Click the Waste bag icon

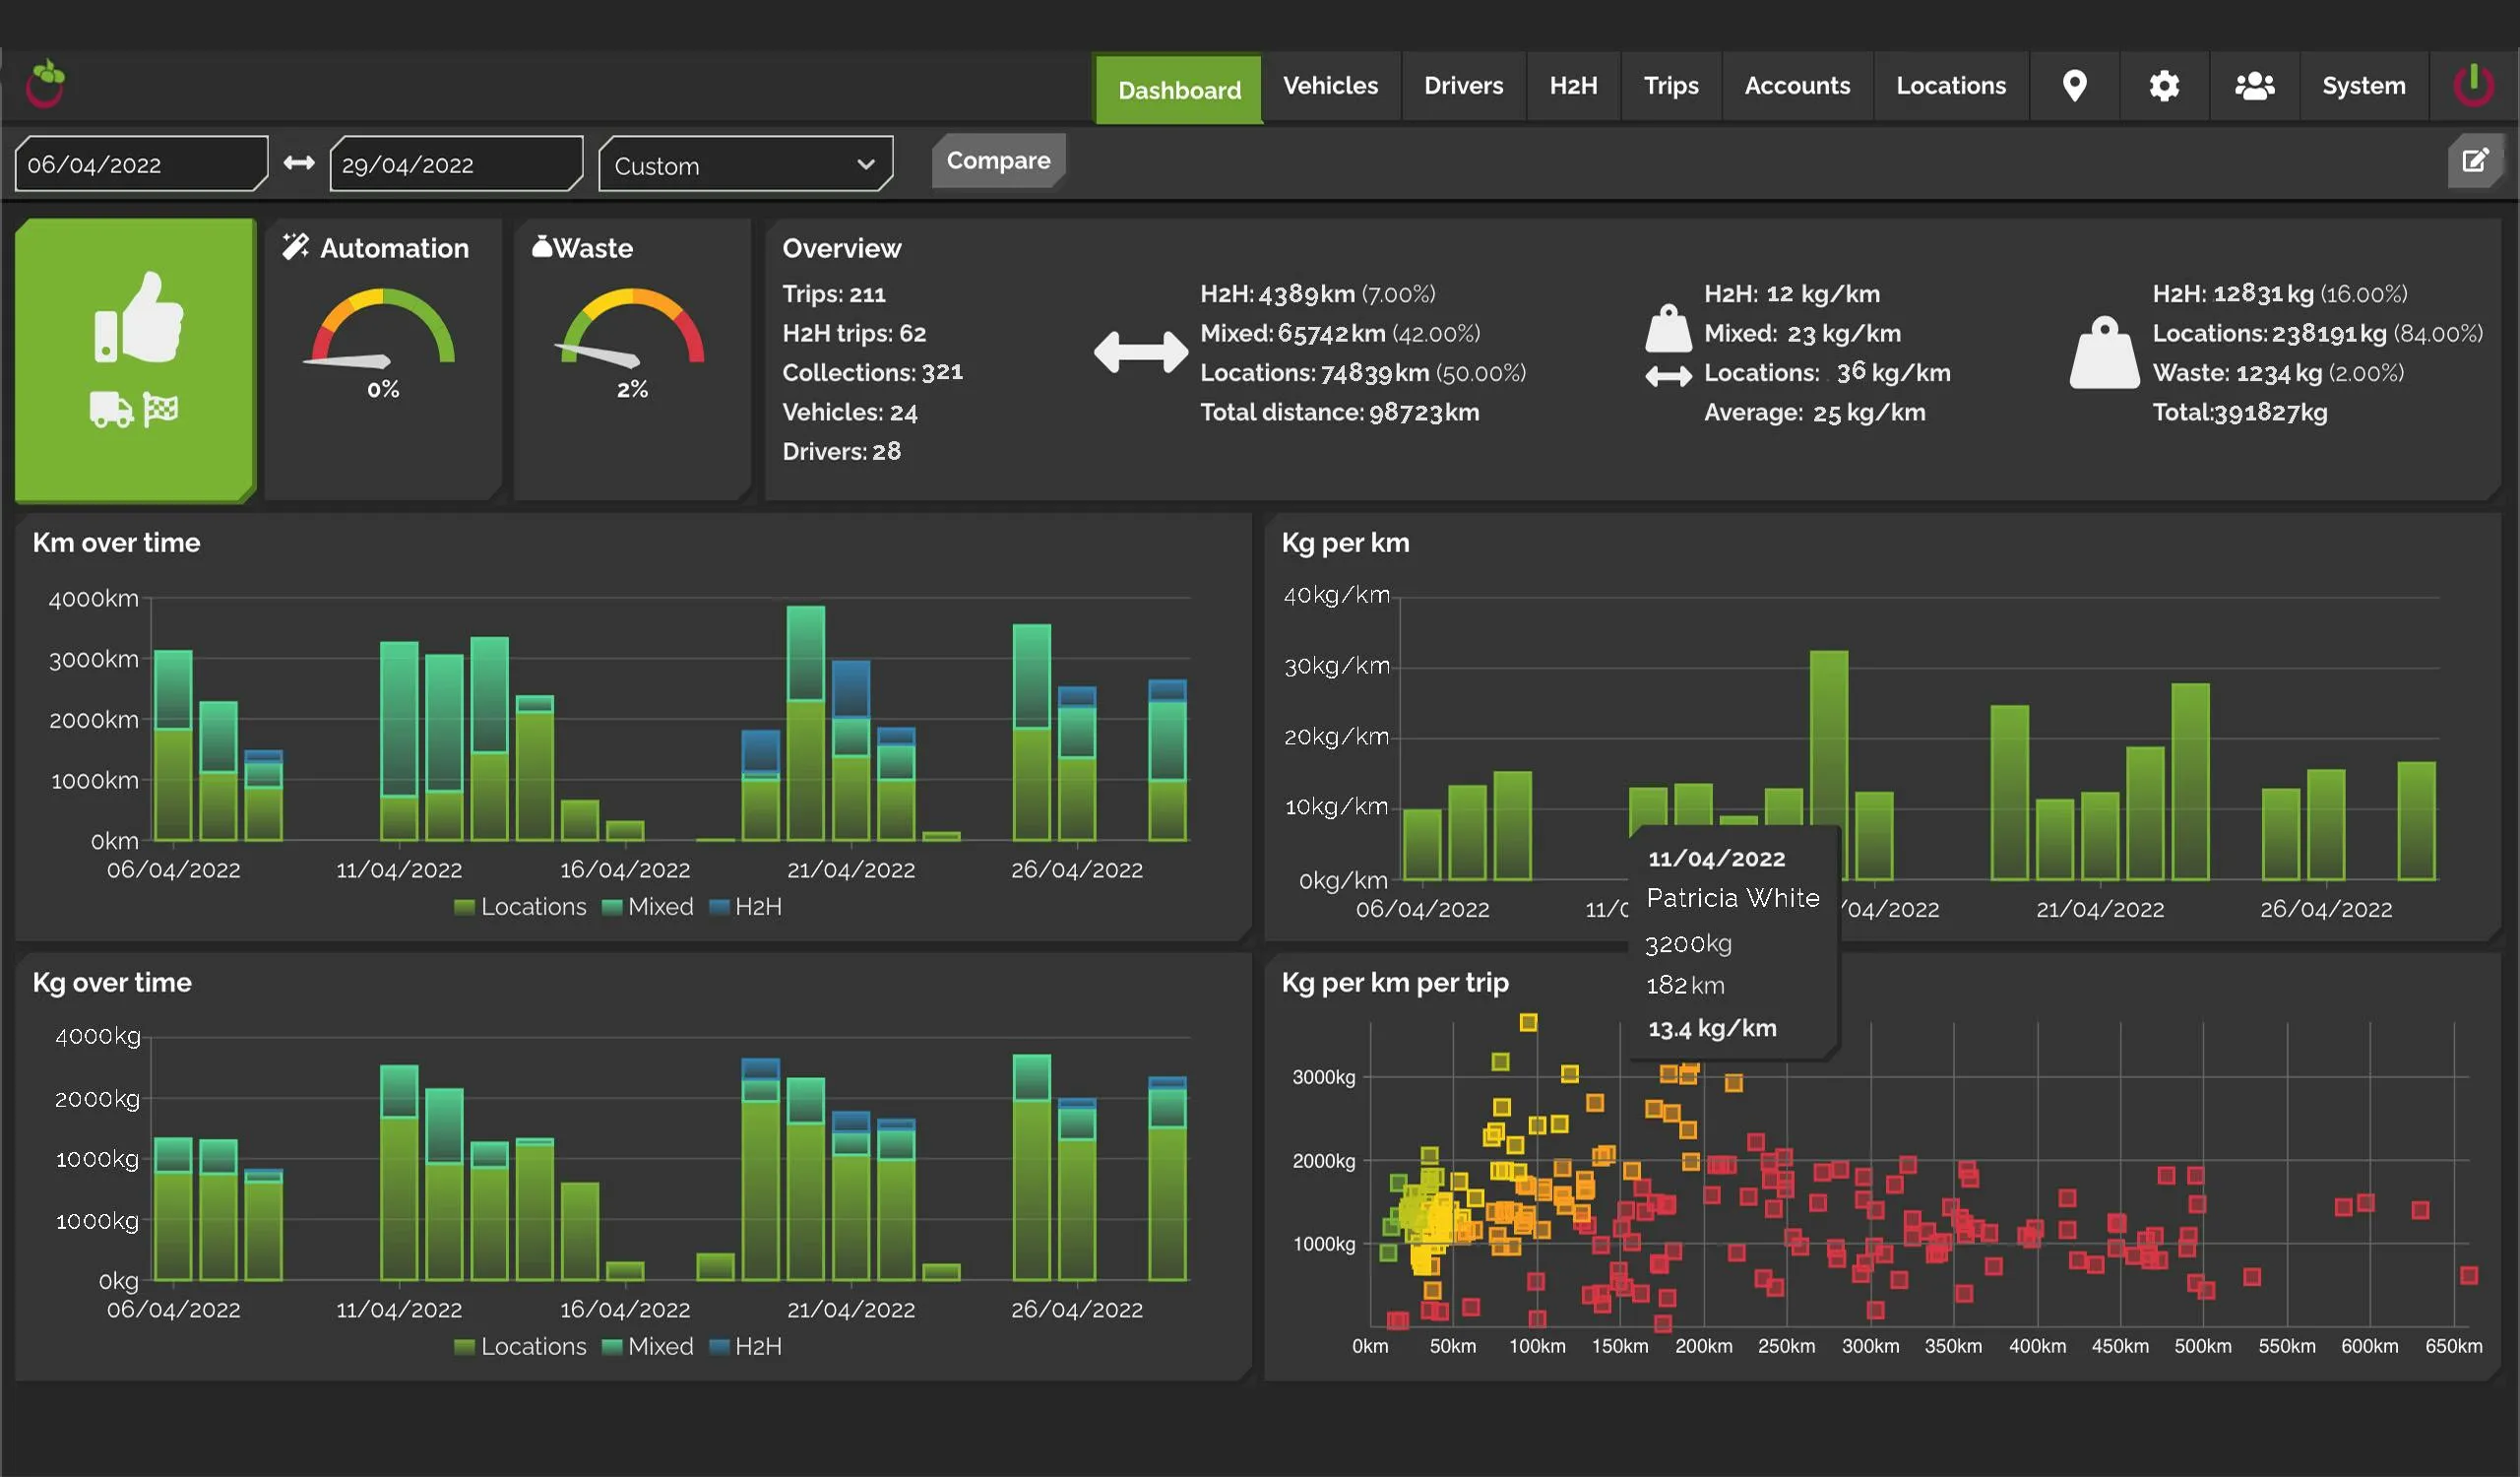coord(542,247)
